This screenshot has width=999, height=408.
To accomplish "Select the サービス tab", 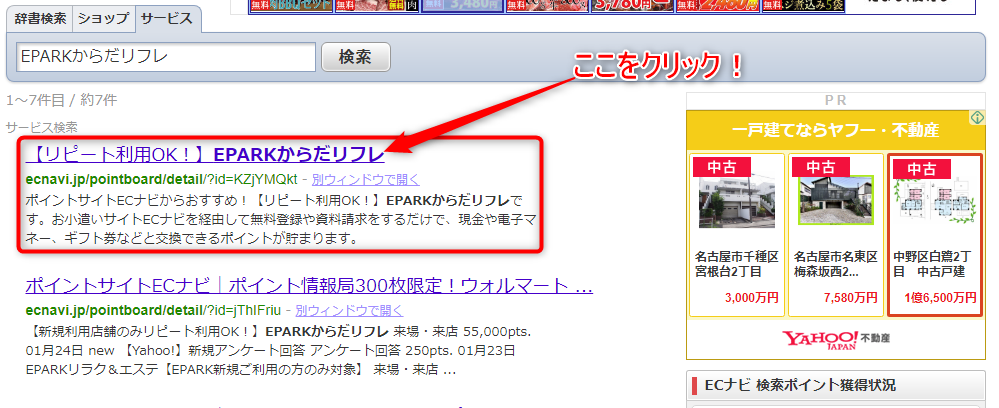I will 167,18.
